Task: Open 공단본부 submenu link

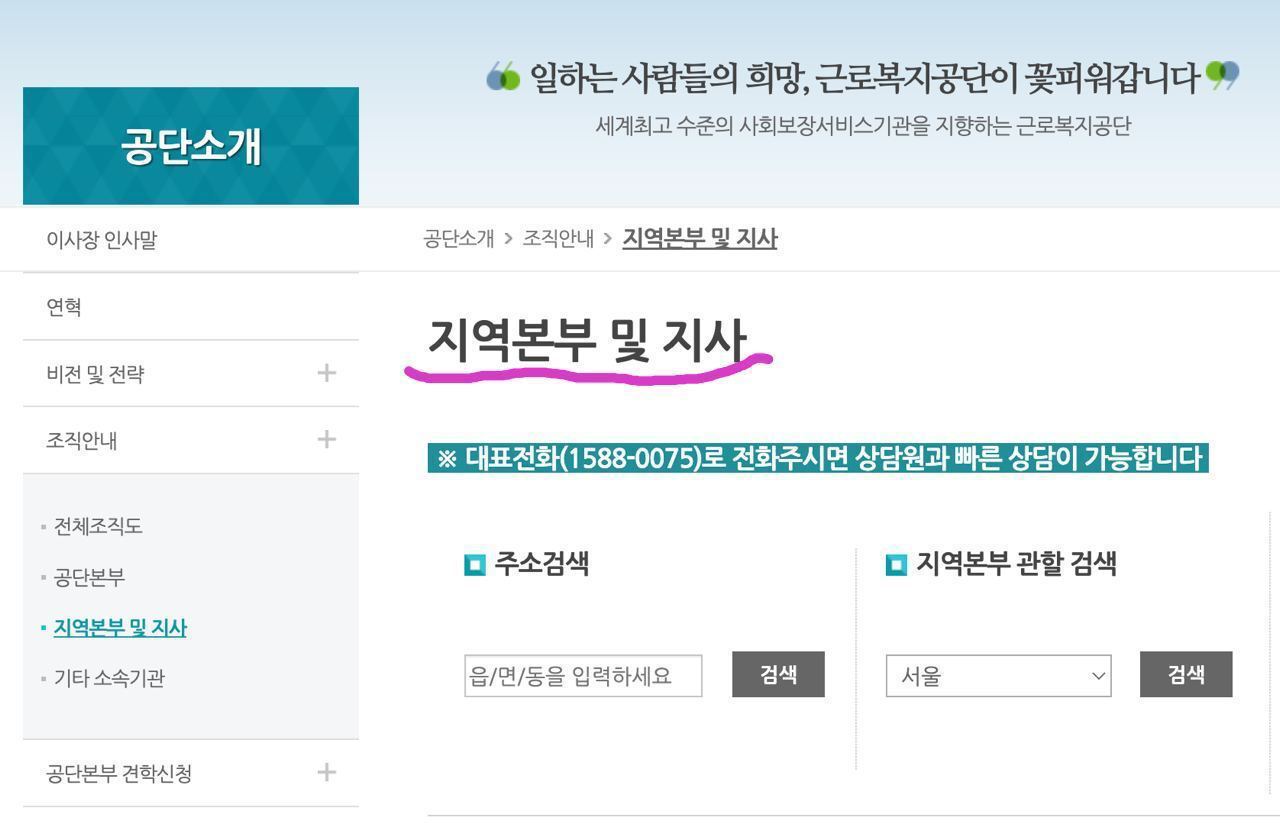Action: (89, 577)
